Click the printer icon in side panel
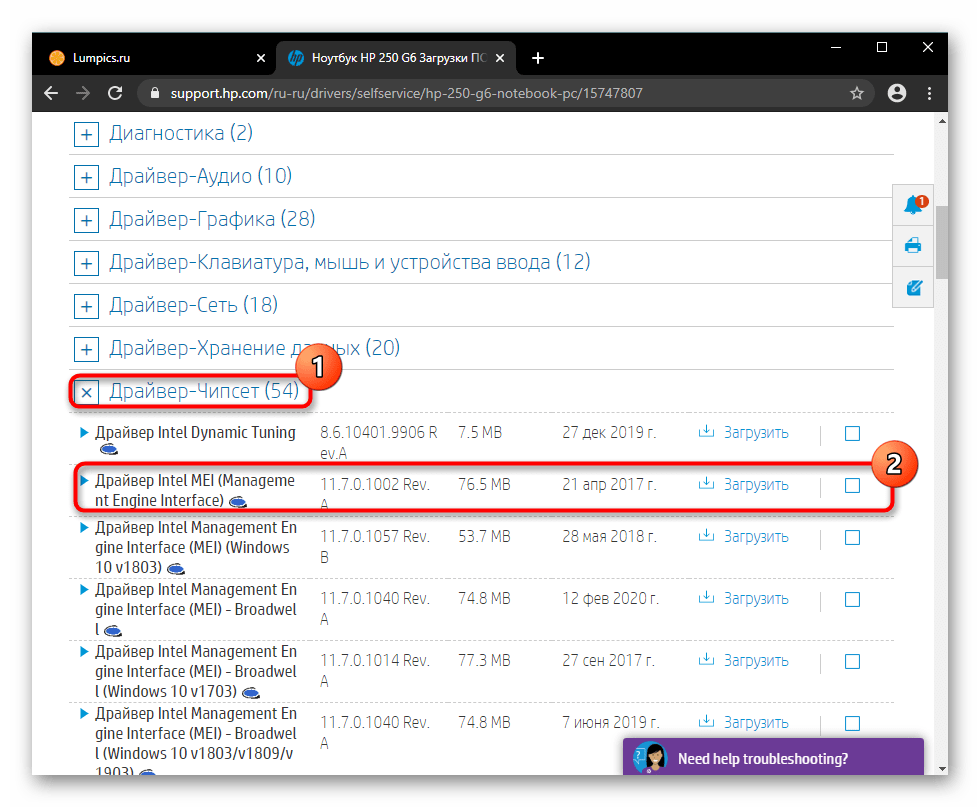Viewport: 980px width, 807px height. coord(913,245)
